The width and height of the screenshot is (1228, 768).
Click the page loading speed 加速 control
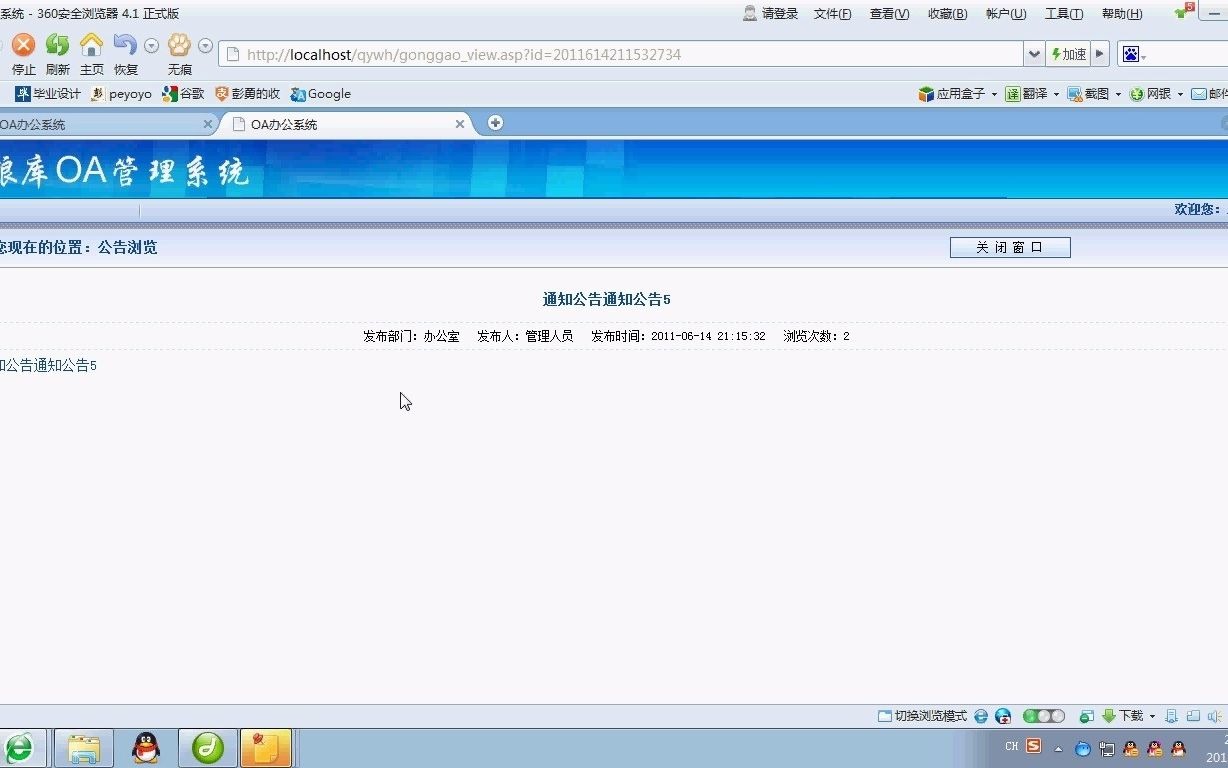(1068, 54)
